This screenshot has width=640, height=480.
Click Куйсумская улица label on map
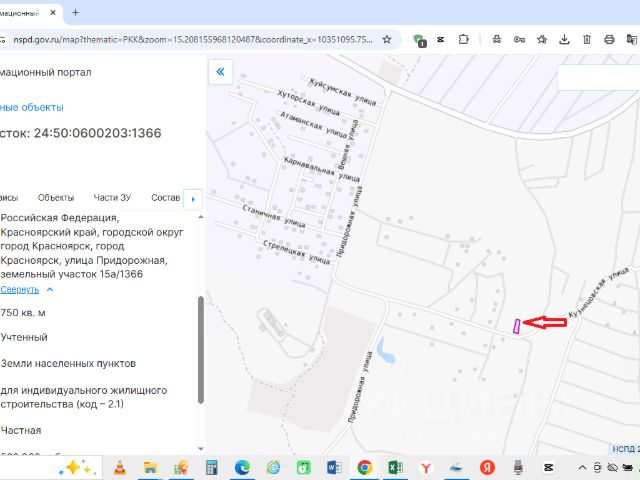(x=343, y=92)
